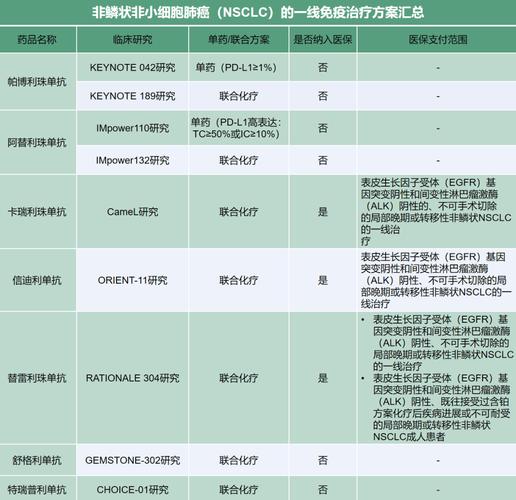Click 联合化疗 in the CameL row
The width and height of the screenshot is (516, 500).
coord(239,212)
